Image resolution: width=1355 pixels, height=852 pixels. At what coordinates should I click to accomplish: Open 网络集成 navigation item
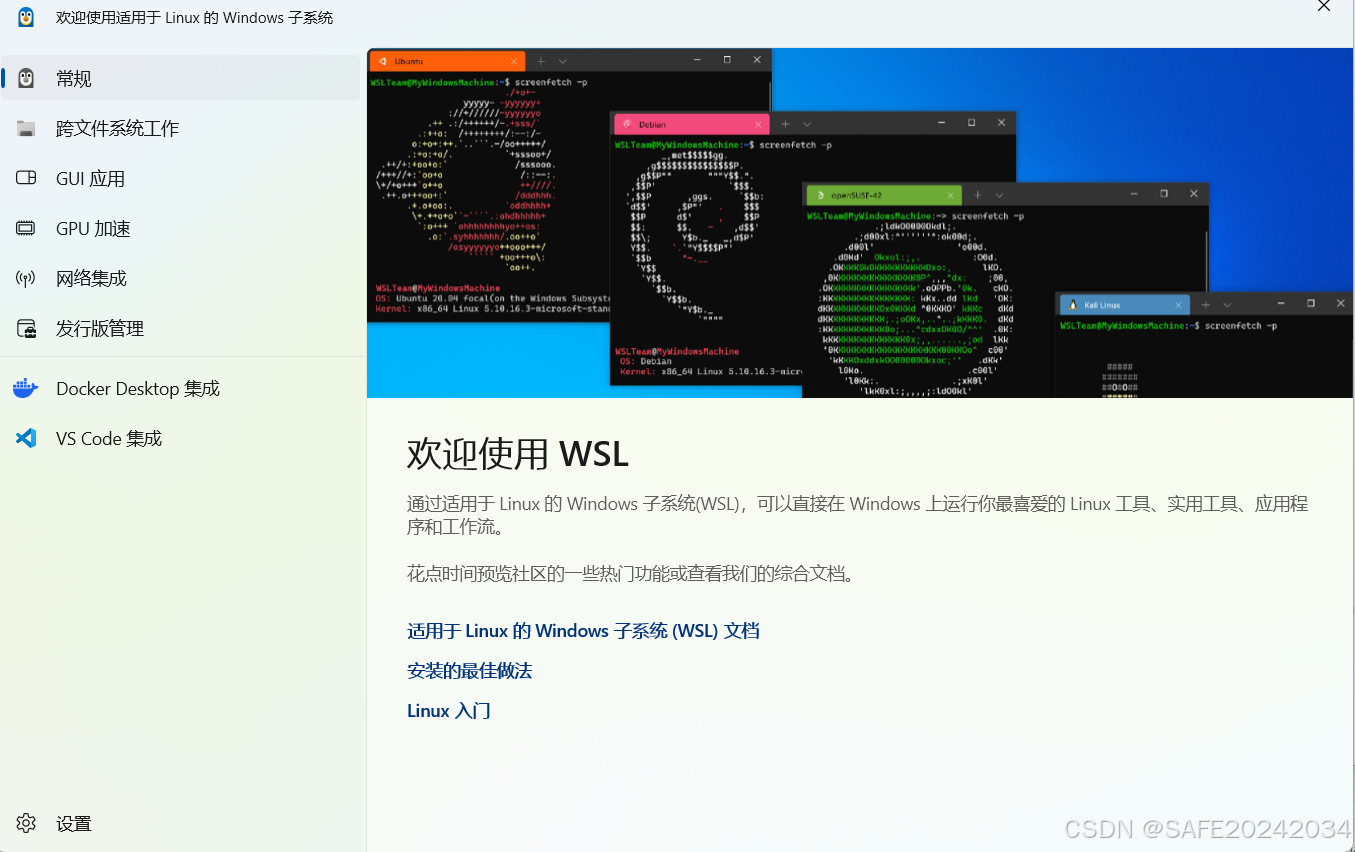tap(181, 278)
